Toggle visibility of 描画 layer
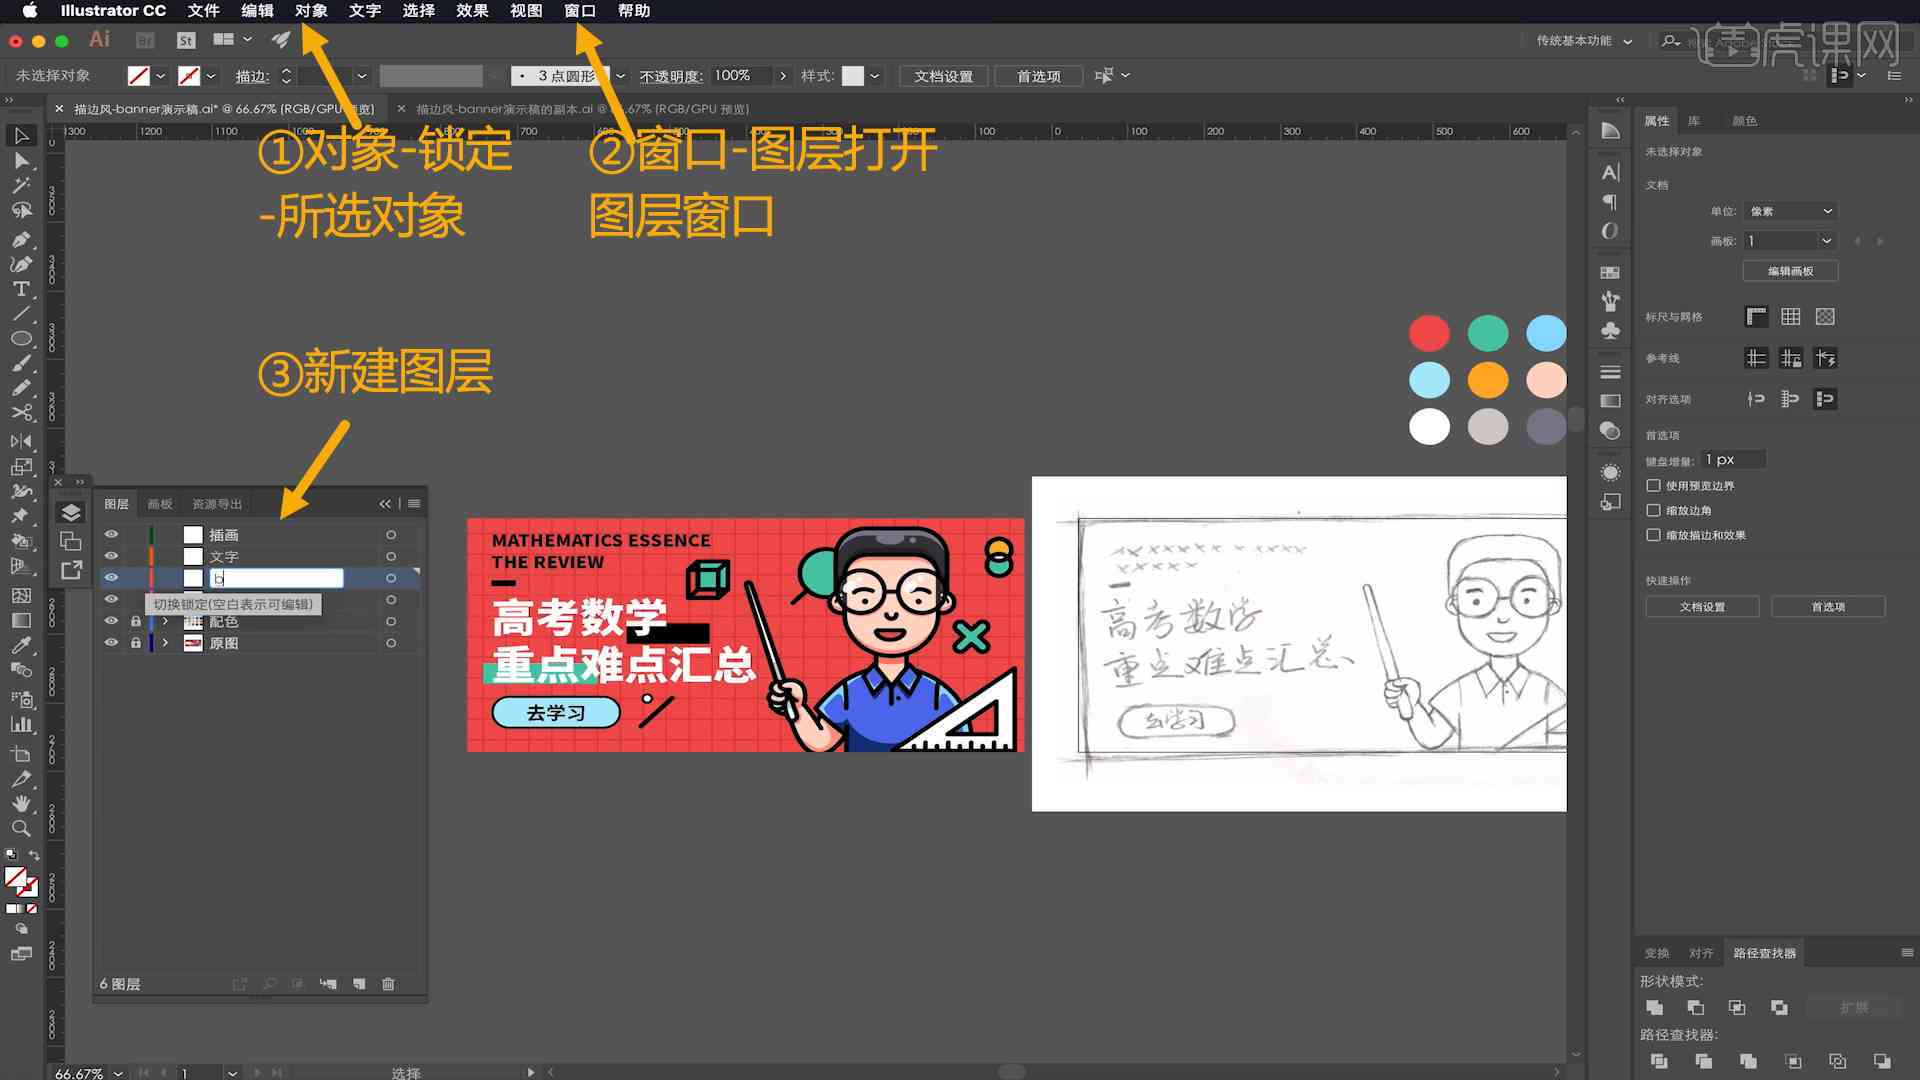This screenshot has height=1080, width=1920. point(111,534)
